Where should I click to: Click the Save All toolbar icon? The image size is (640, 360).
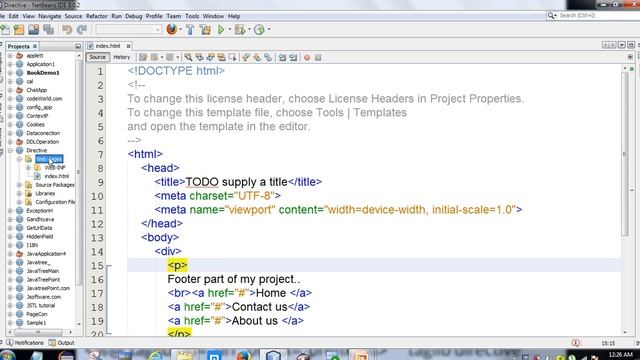[49, 29]
